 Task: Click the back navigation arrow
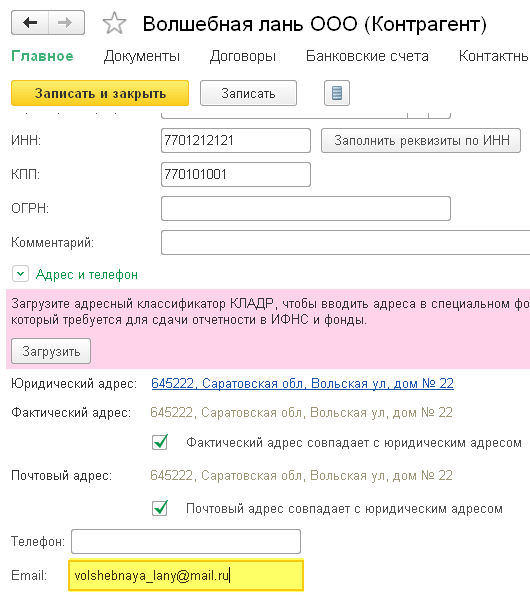click(x=30, y=23)
